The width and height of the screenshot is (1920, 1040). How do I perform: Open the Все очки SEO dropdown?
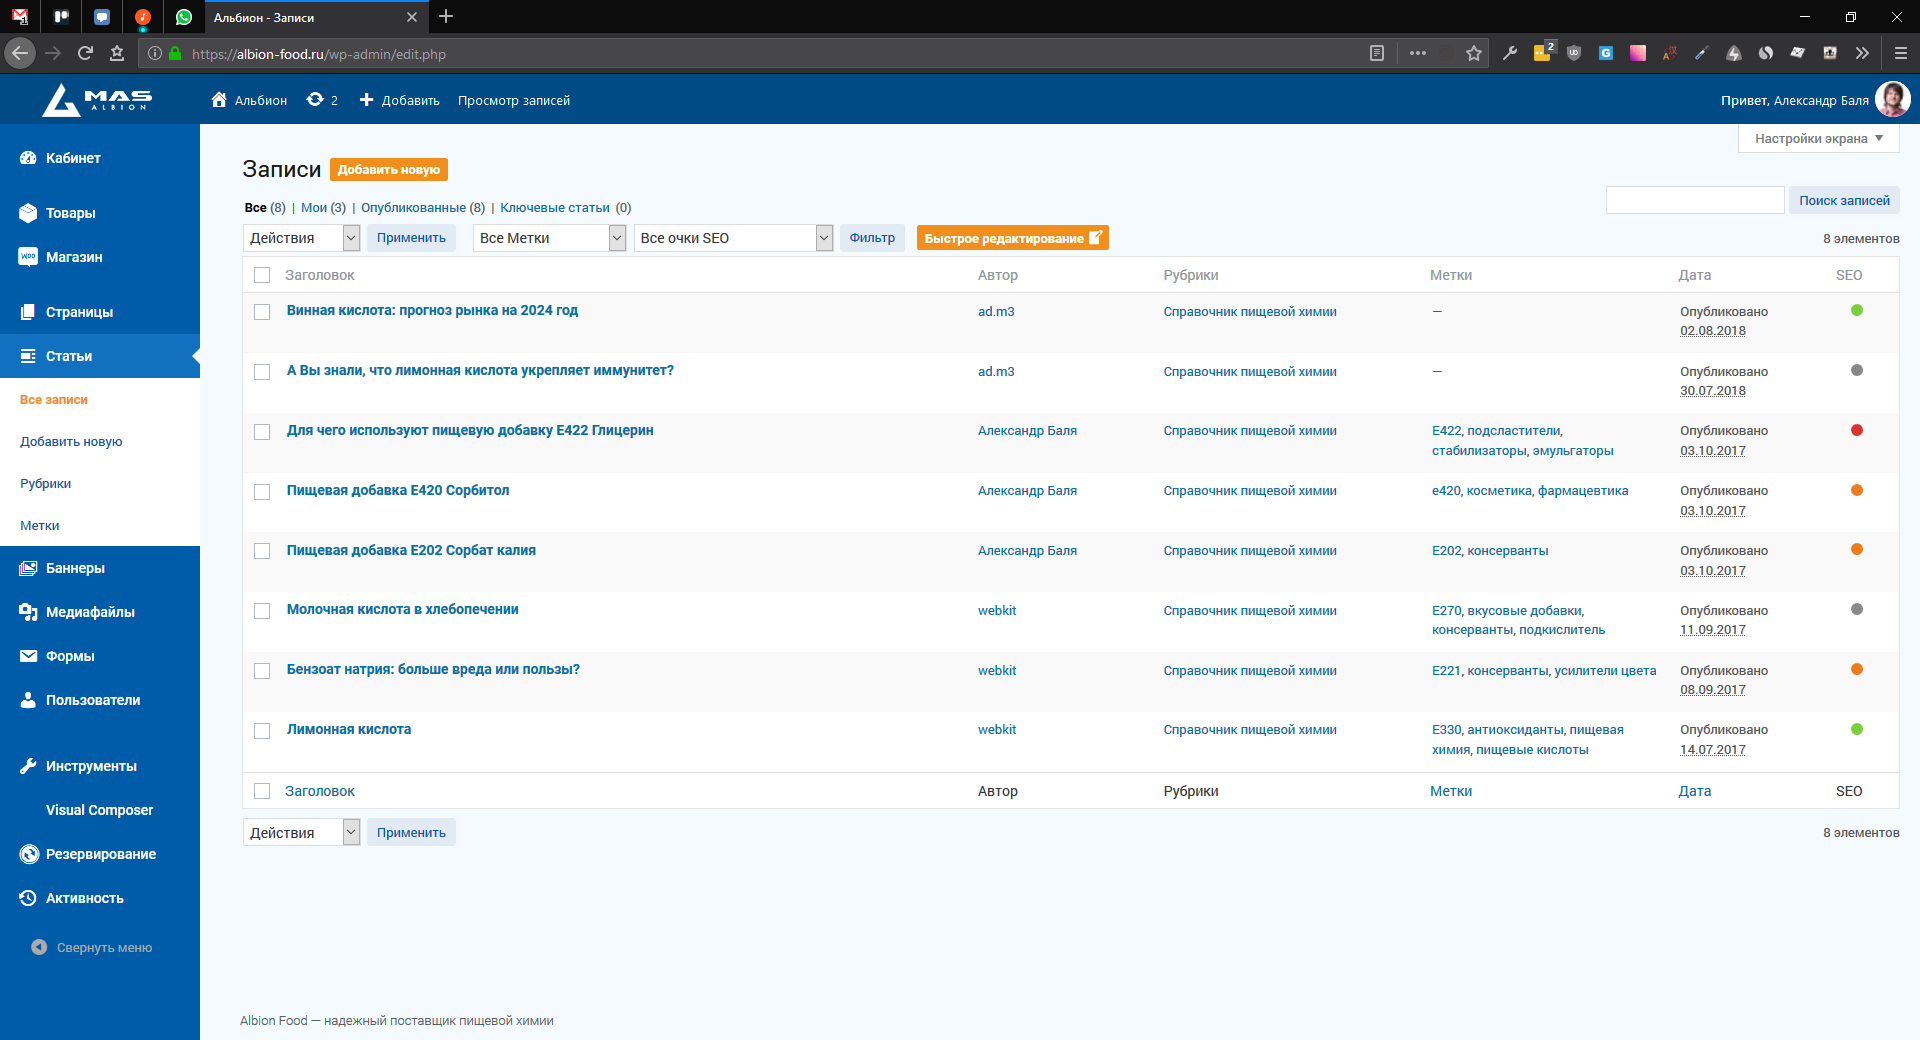coord(733,238)
